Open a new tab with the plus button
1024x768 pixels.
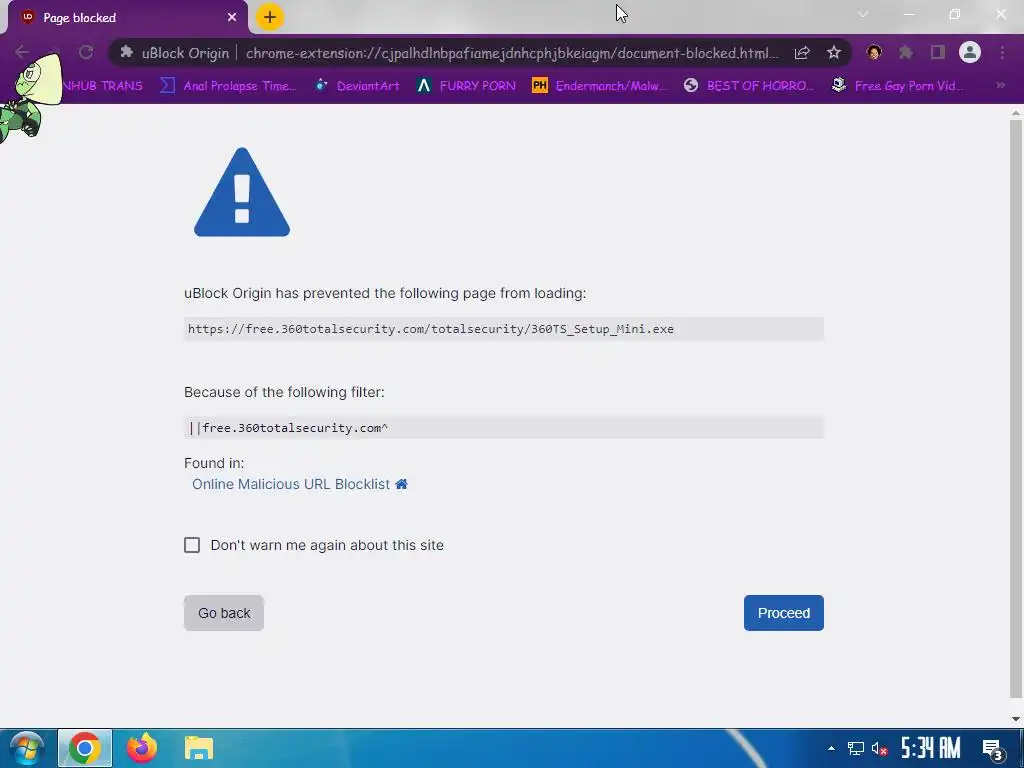pos(270,17)
